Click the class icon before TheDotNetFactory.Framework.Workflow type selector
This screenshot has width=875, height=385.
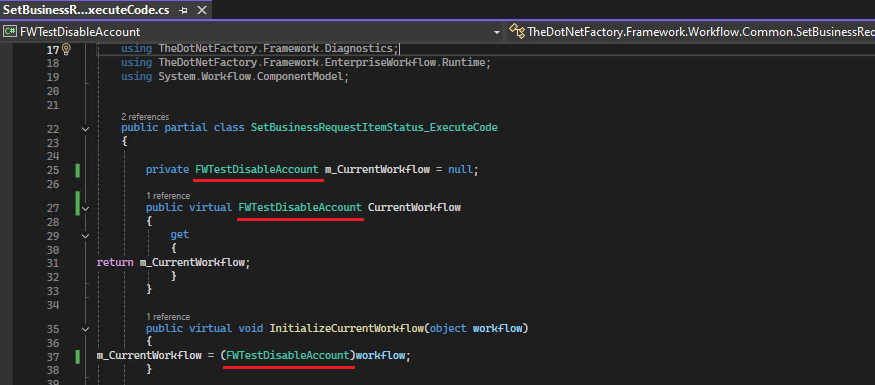(x=517, y=31)
